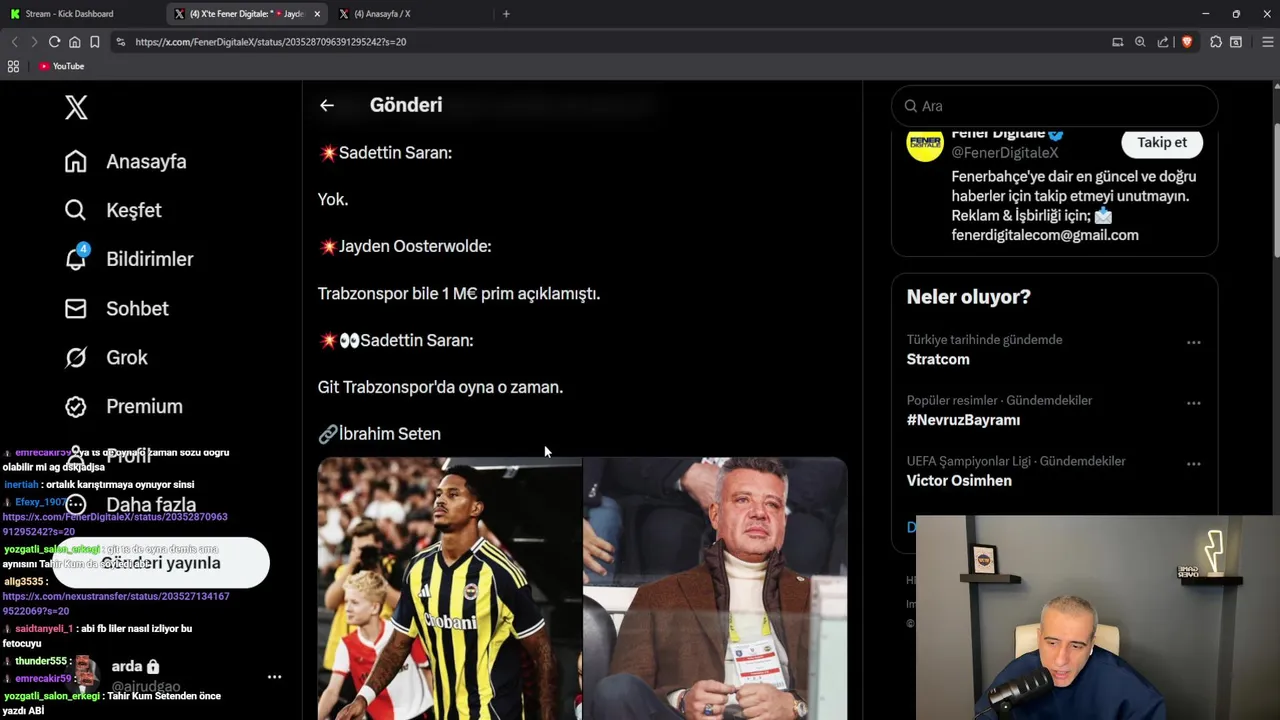Focus the Ara search field
The image size is (1280, 720).
click(x=1054, y=106)
